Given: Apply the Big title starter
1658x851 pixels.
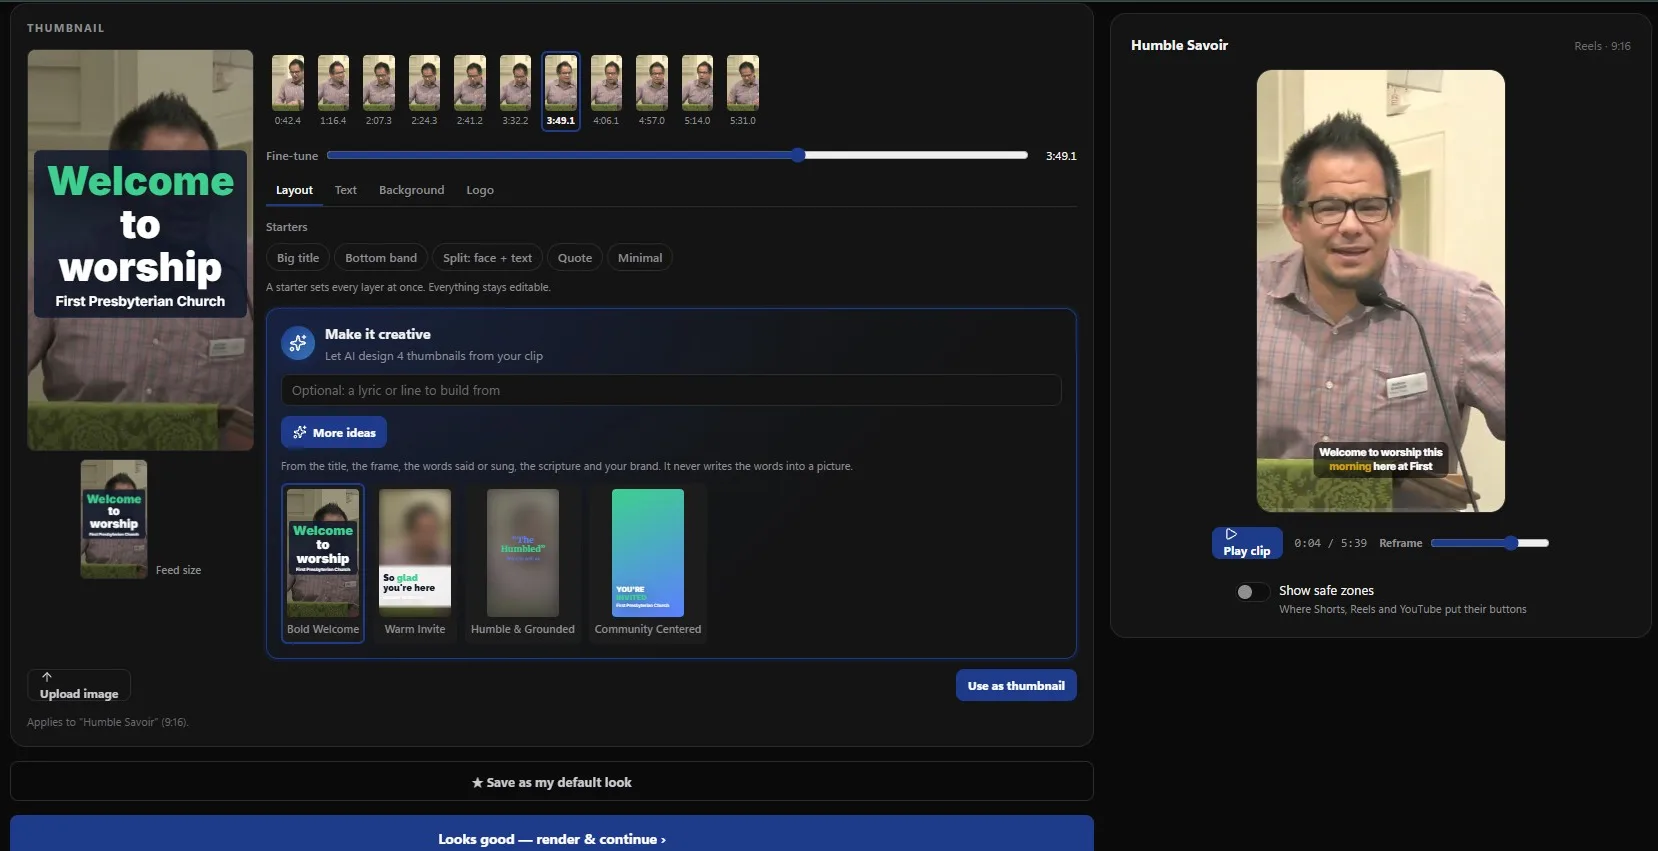Looking at the screenshot, I should click(x=298, y=258).
